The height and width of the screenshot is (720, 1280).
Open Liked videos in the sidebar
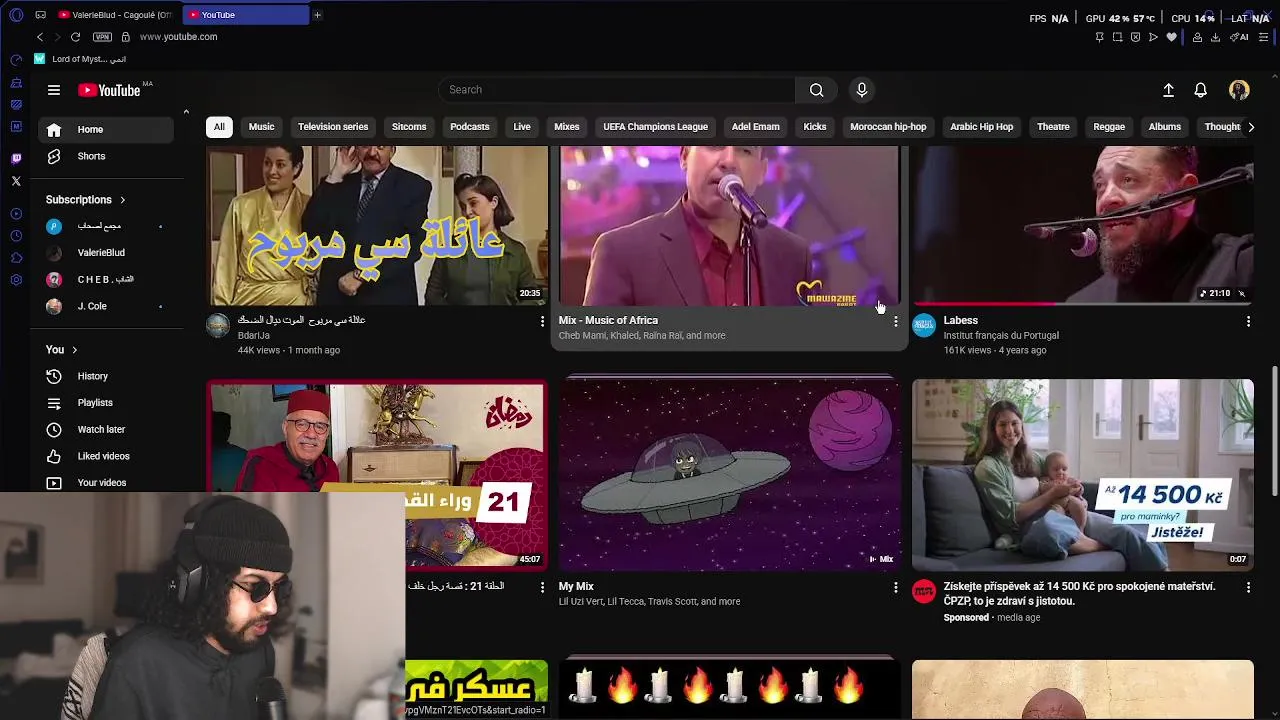[x=106, y=456]
